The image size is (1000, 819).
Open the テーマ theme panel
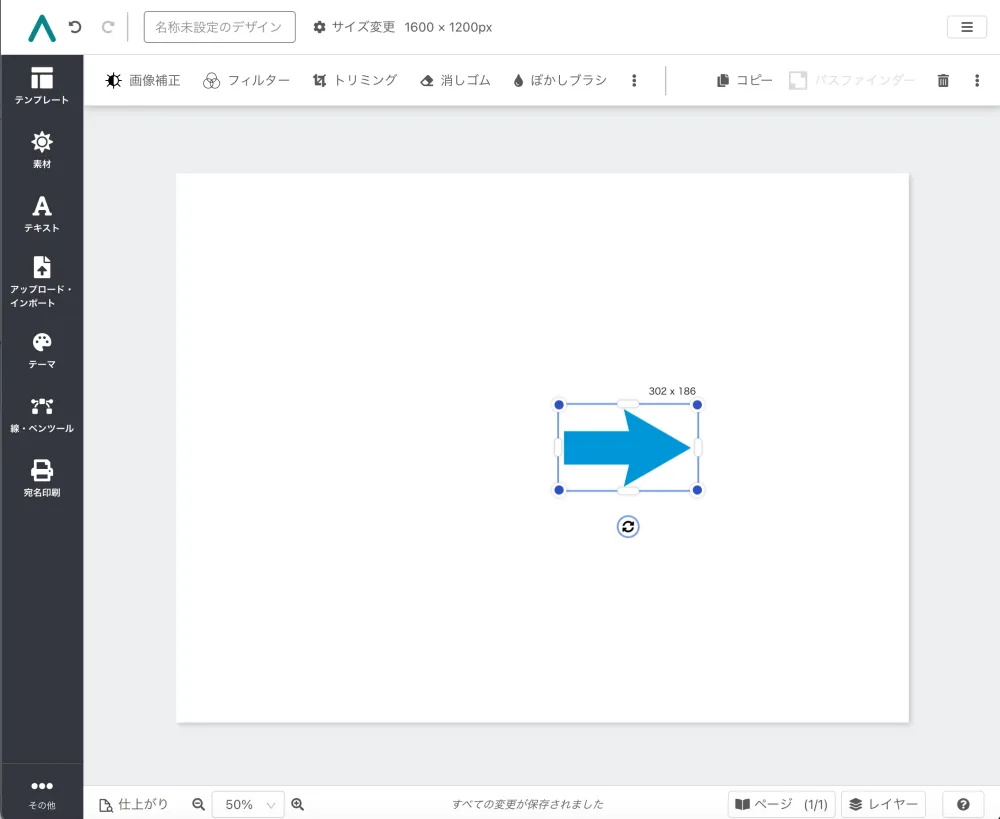point(41,349)
